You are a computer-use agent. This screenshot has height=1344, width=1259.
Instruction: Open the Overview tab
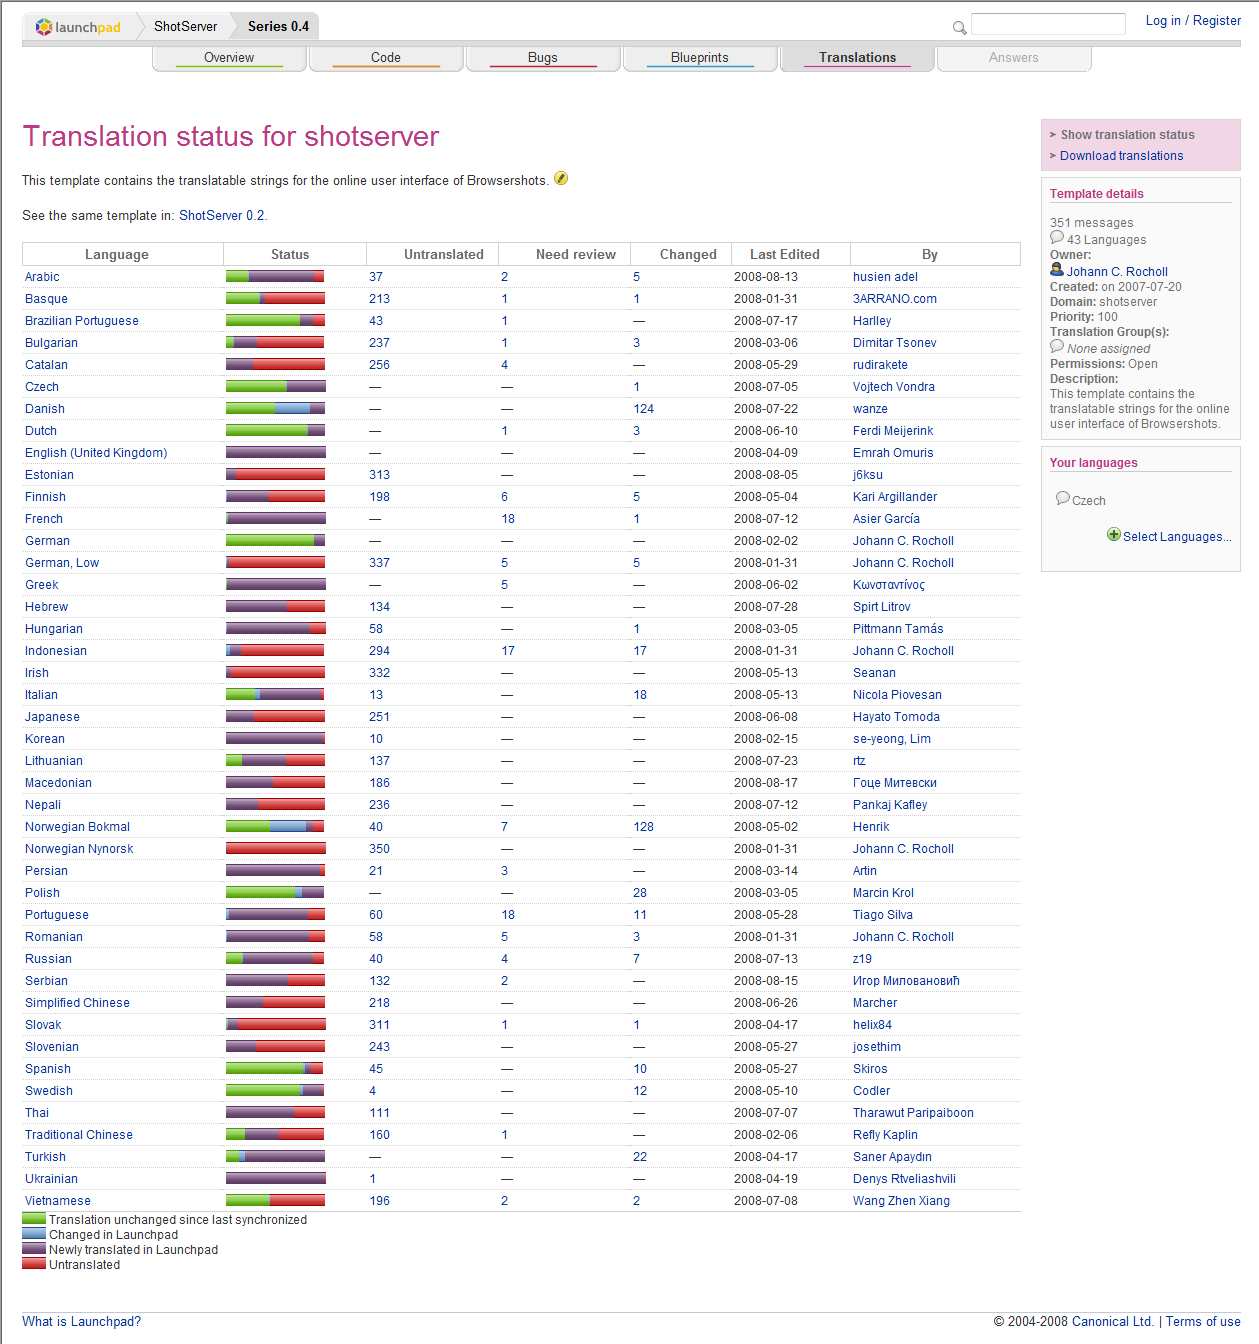coord(229,58)
